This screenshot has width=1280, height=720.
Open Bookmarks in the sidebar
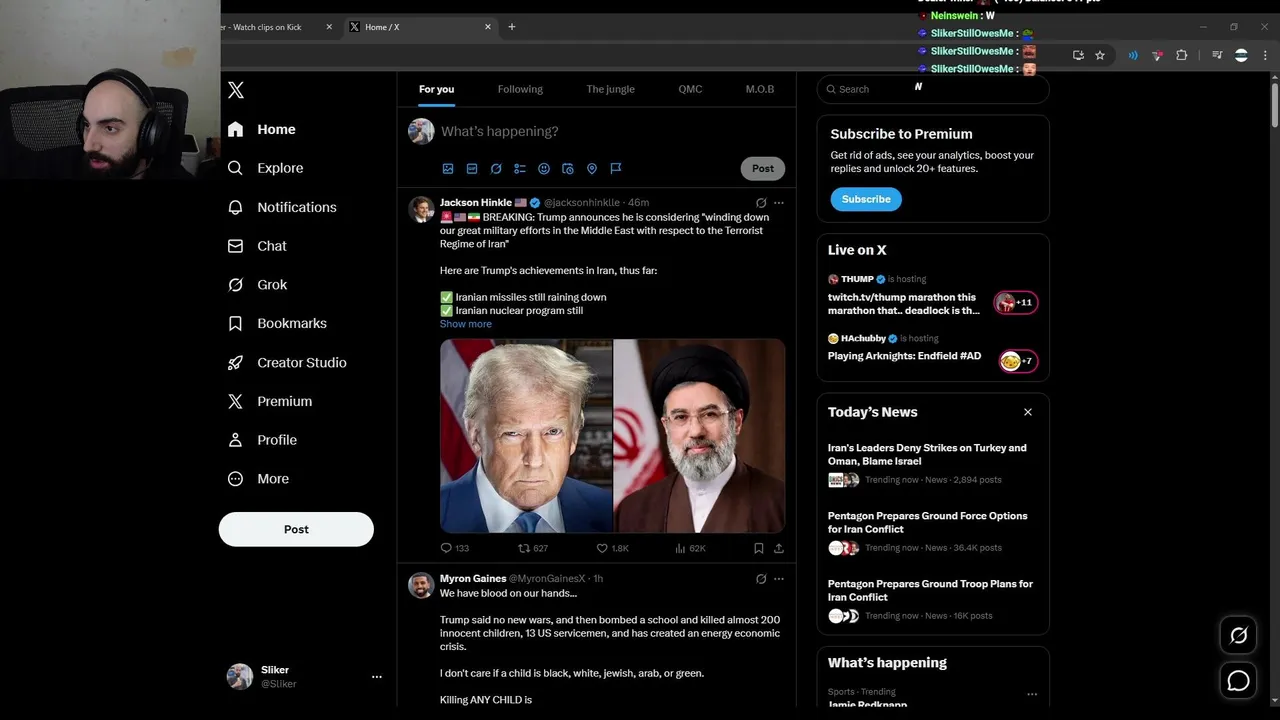(278, 324)
